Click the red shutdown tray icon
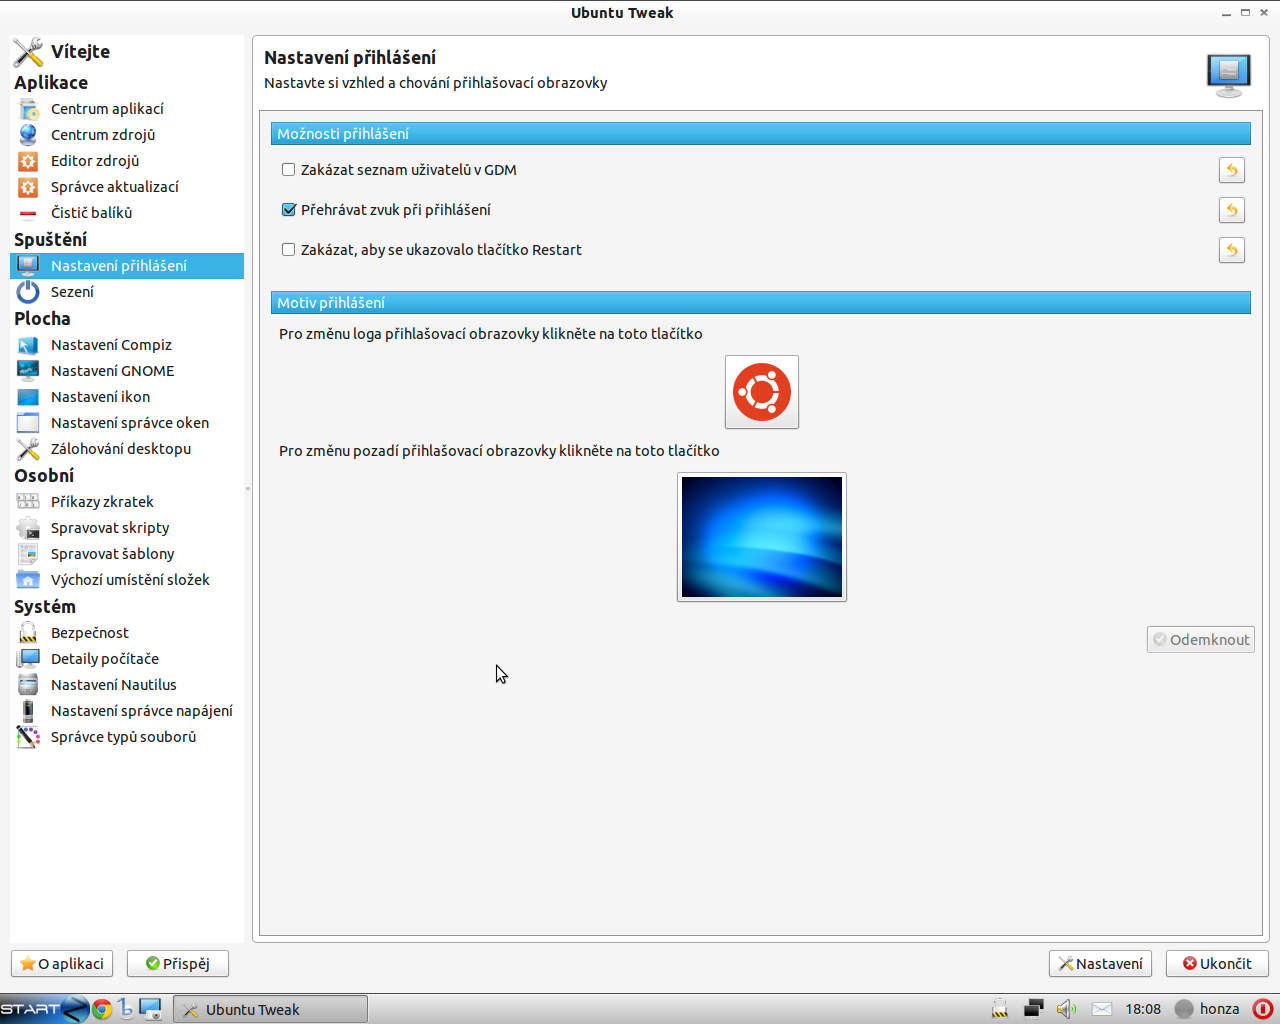Image resolution: width=1280 pixels, height=1024 pixels. pyautogui.click(x=1263, y=1009)
